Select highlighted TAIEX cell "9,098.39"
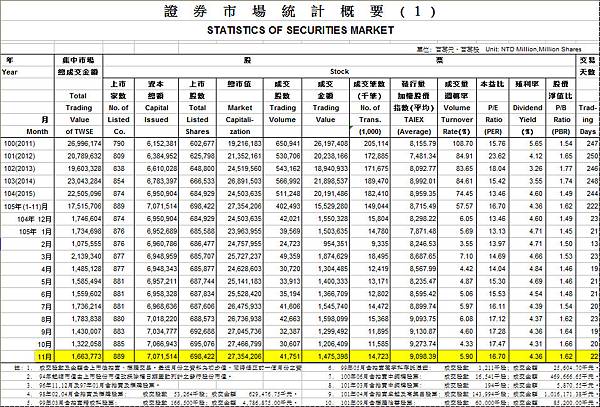Viewport: 600px width, 407px height. (x=422, y=357)
